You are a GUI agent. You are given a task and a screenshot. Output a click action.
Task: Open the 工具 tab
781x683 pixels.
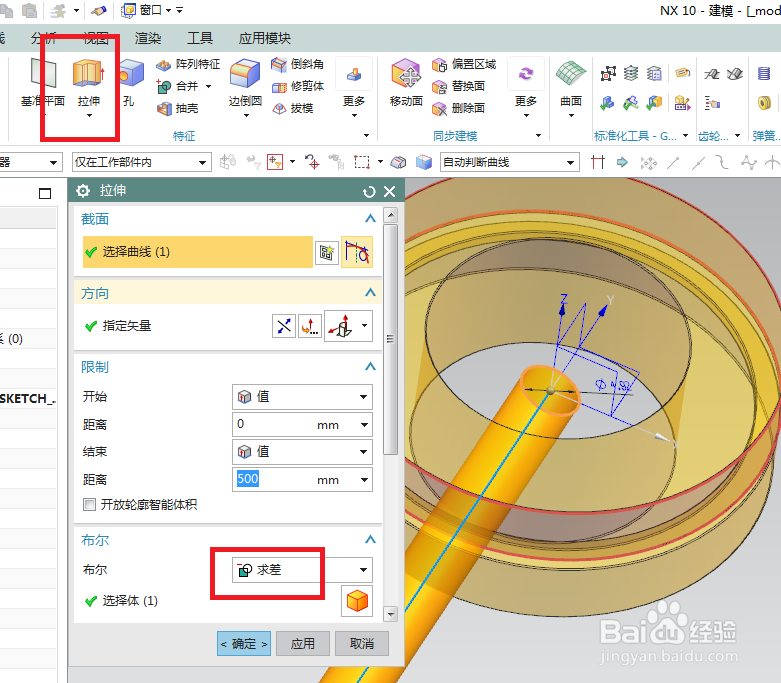click(x=200, y=38)
